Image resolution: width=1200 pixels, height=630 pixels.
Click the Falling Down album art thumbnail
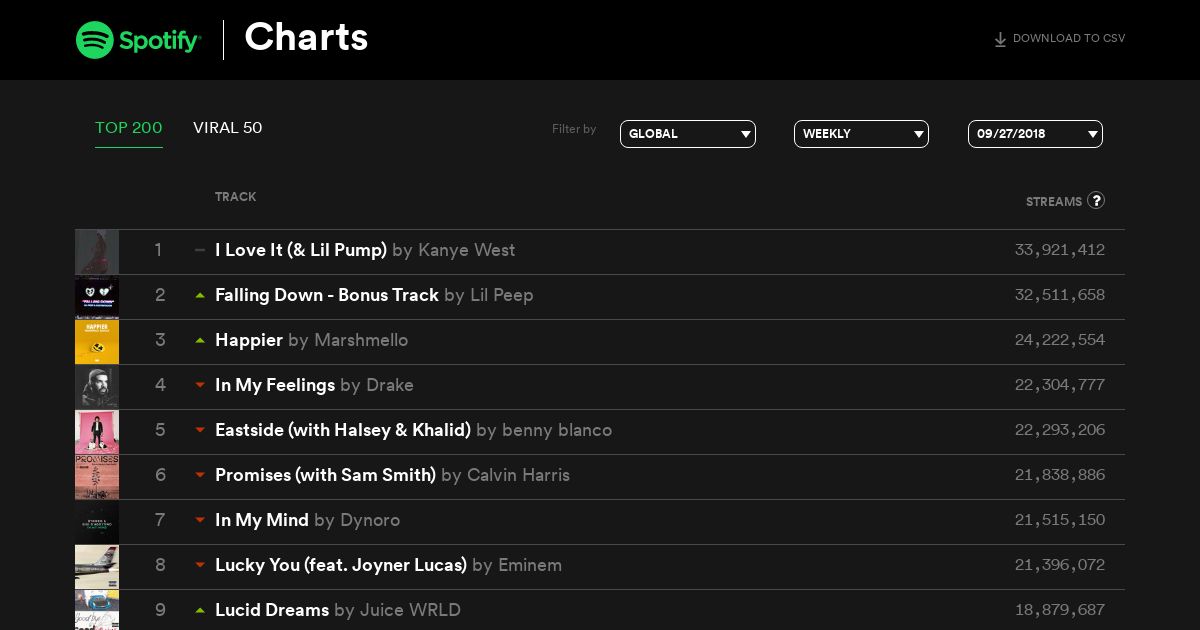(97, 297)
